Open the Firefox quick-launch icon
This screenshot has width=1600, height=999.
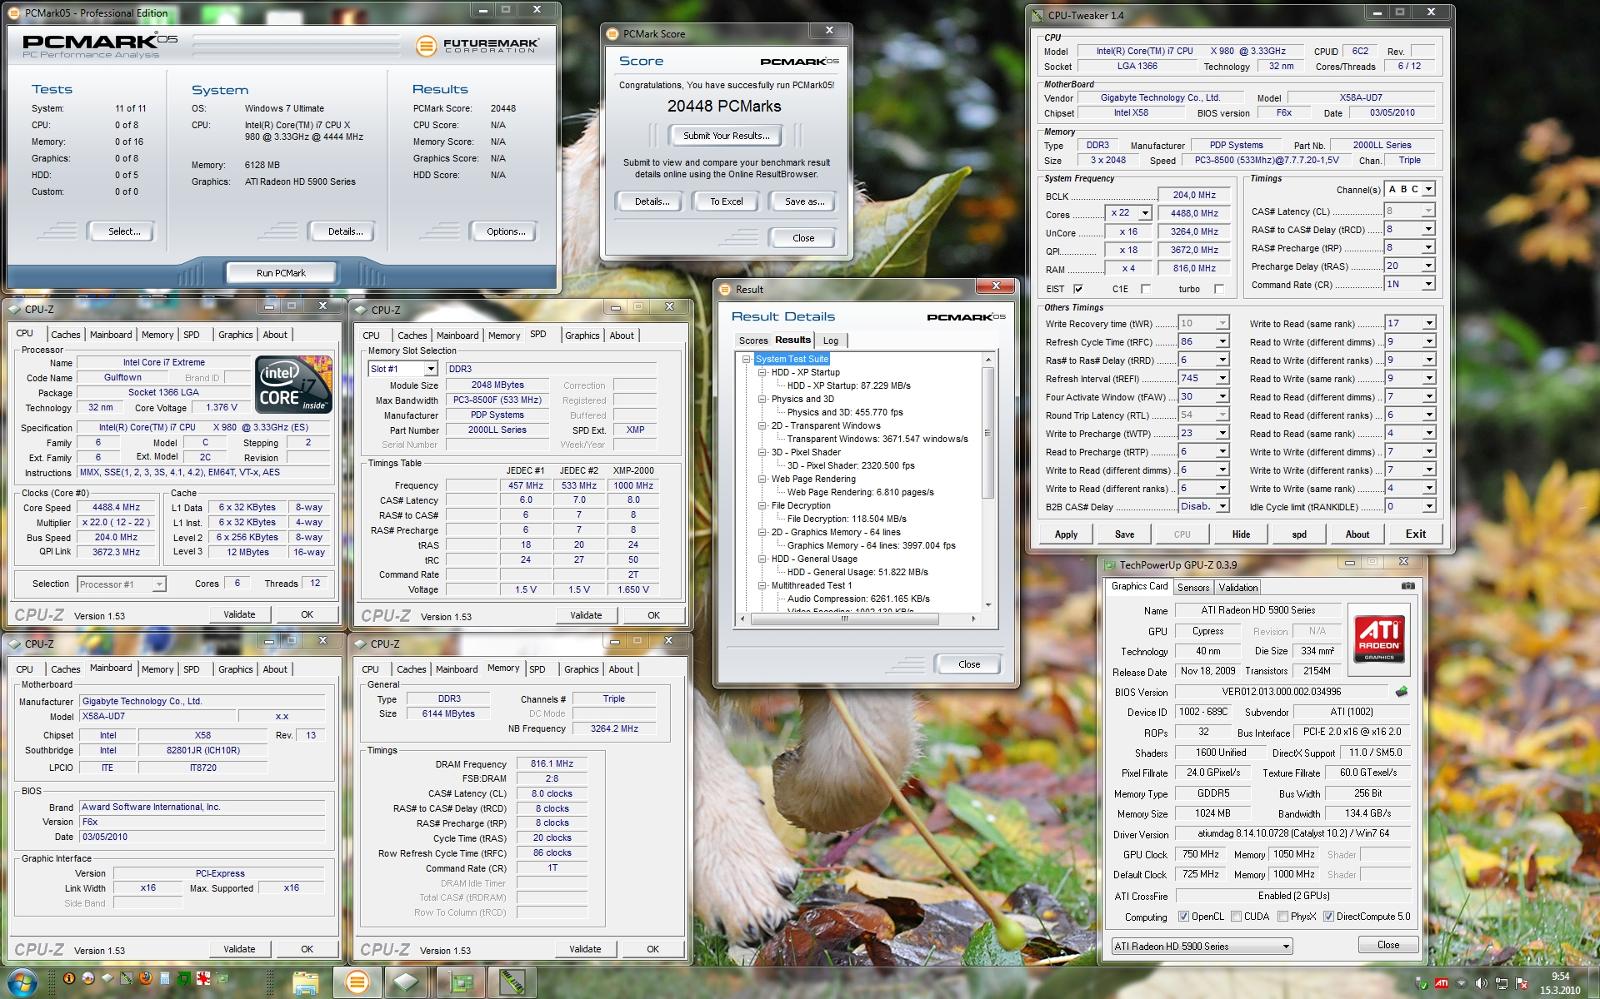click(x=145, y=978)
